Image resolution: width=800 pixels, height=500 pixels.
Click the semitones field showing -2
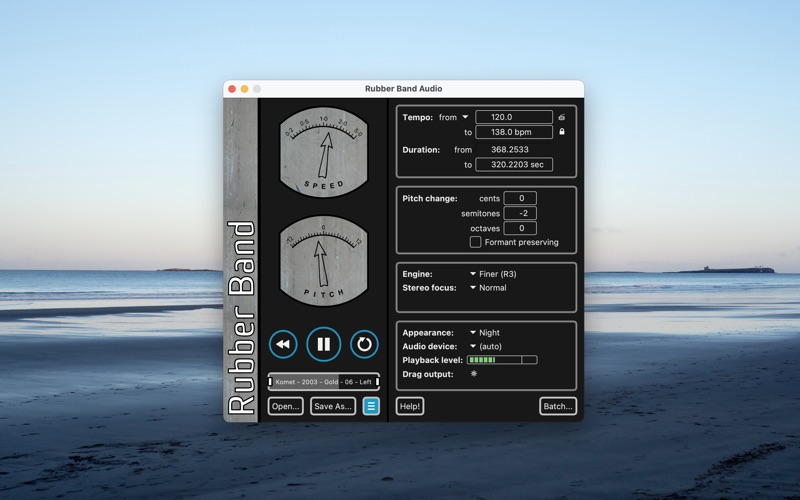tap(520, 213)
